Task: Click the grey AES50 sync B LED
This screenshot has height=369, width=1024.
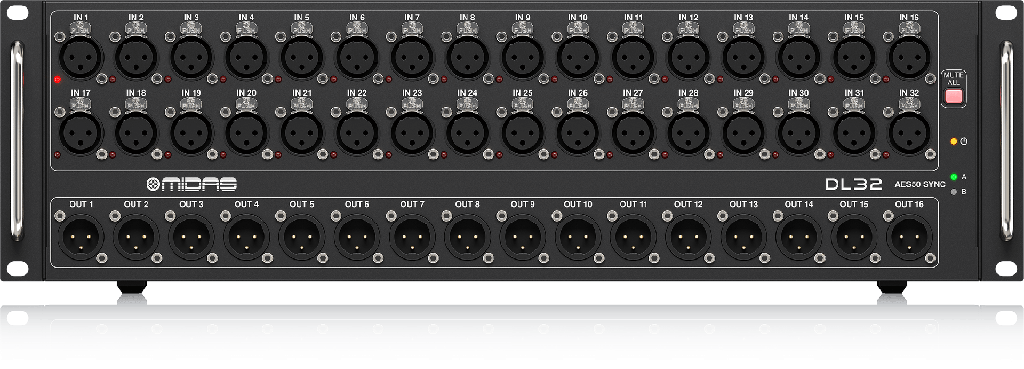Action: tap(954, 192)
